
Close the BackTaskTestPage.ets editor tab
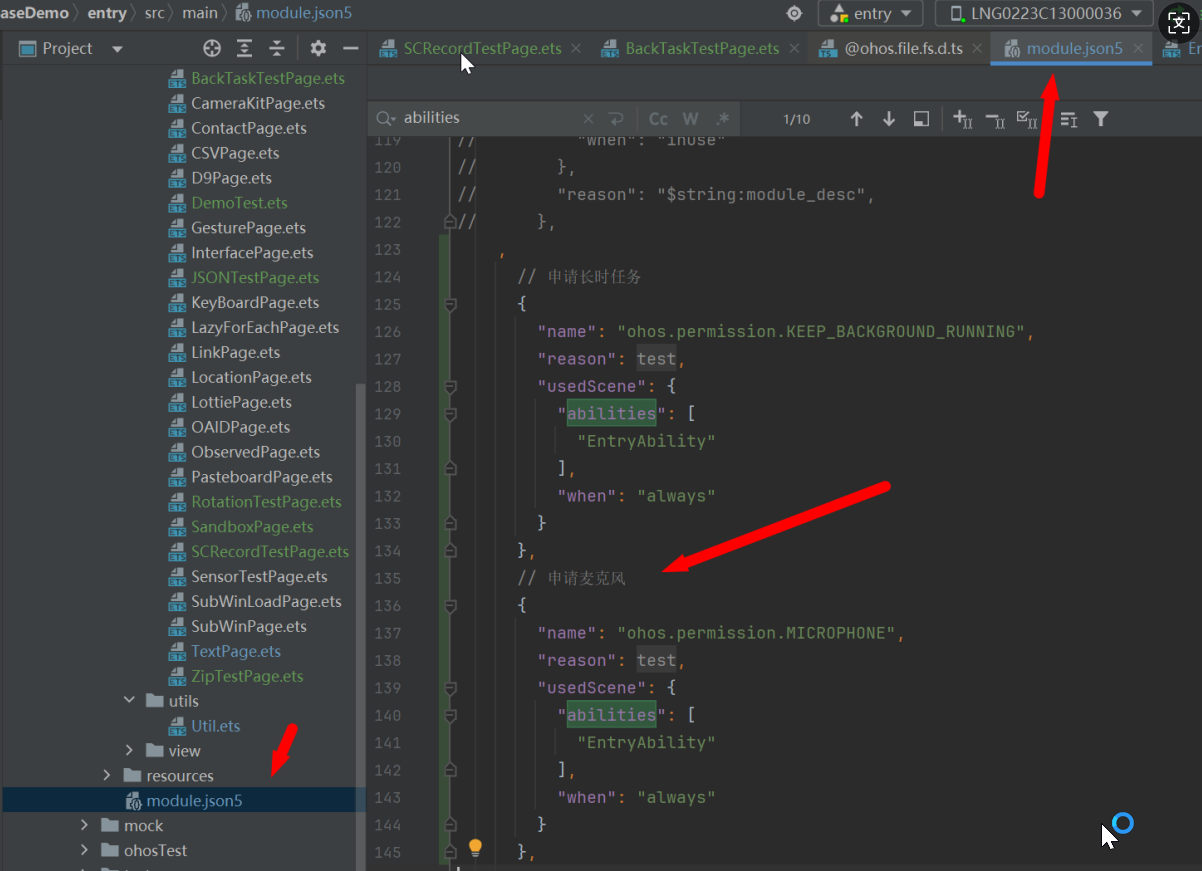point(794,48)
